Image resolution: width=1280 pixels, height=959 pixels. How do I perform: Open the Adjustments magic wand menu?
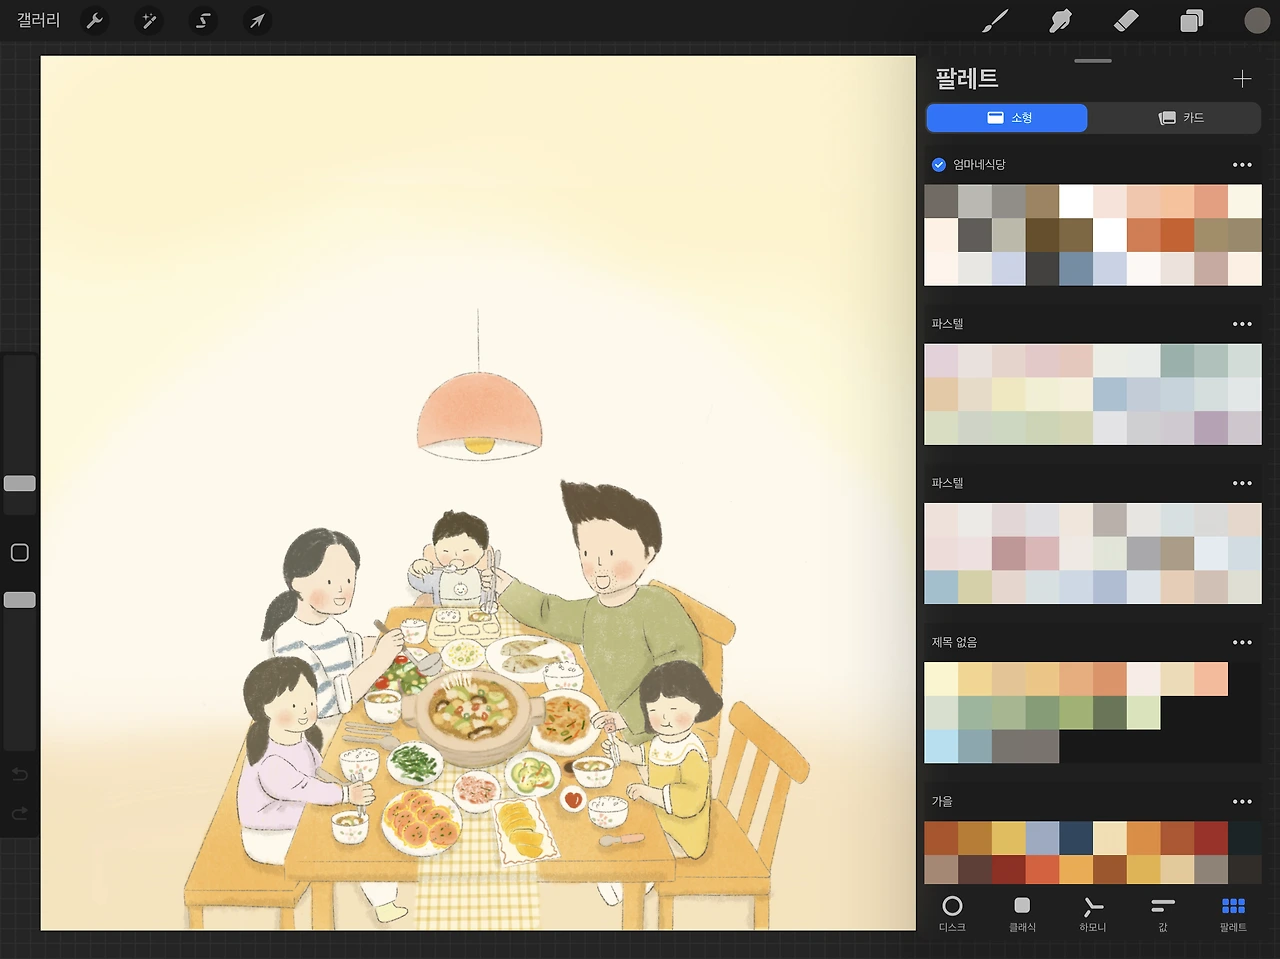point(149,20)
